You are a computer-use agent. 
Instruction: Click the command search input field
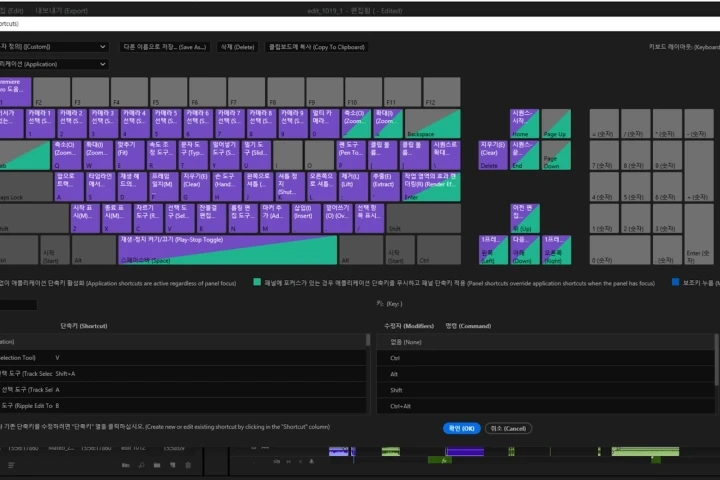click(x=18, y=305)
